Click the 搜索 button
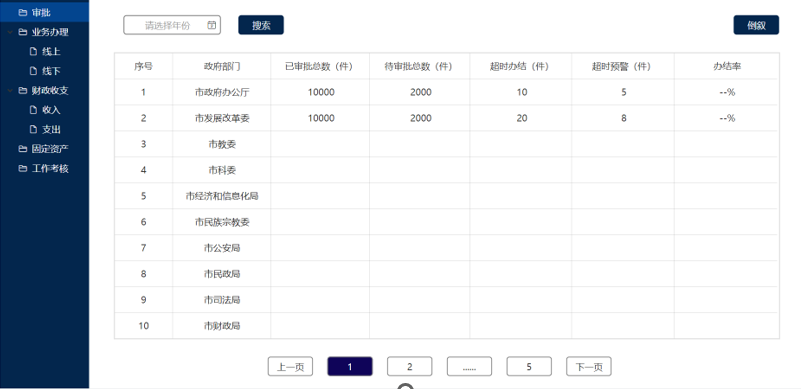The height and width of the screenshot is (389, 801). [x=261, y=25]
